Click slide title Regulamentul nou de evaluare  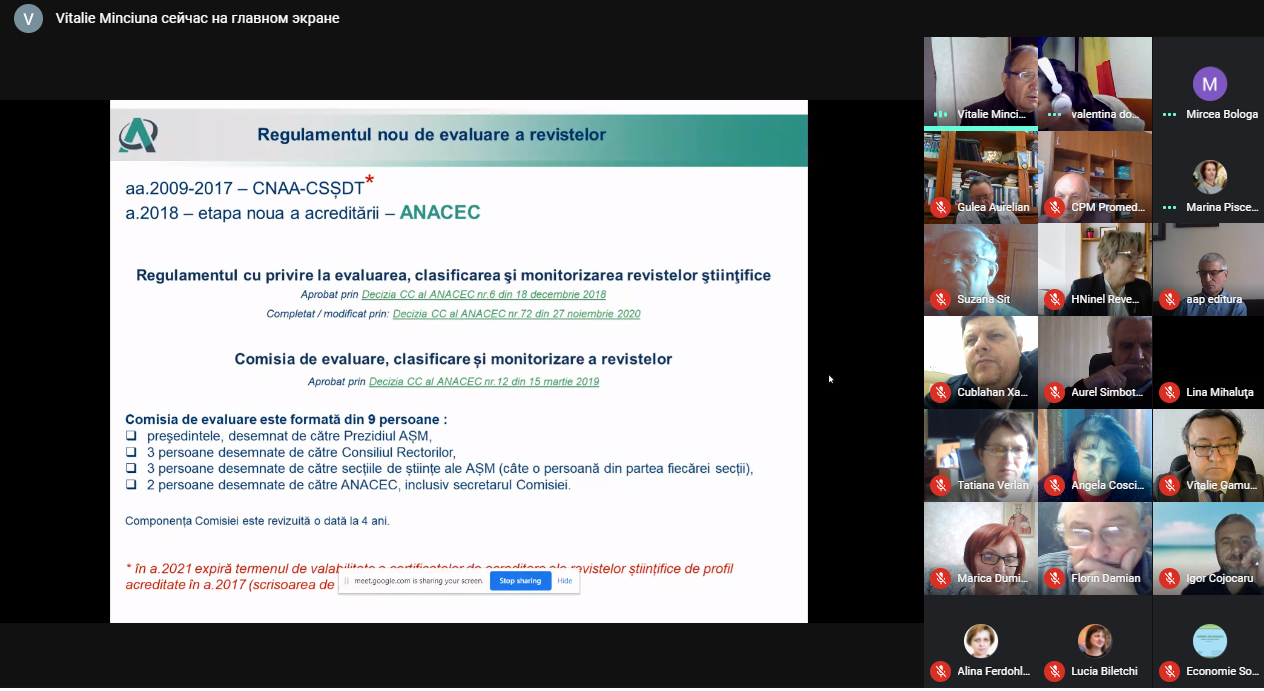pyautogui.click(x=432, y=134)
